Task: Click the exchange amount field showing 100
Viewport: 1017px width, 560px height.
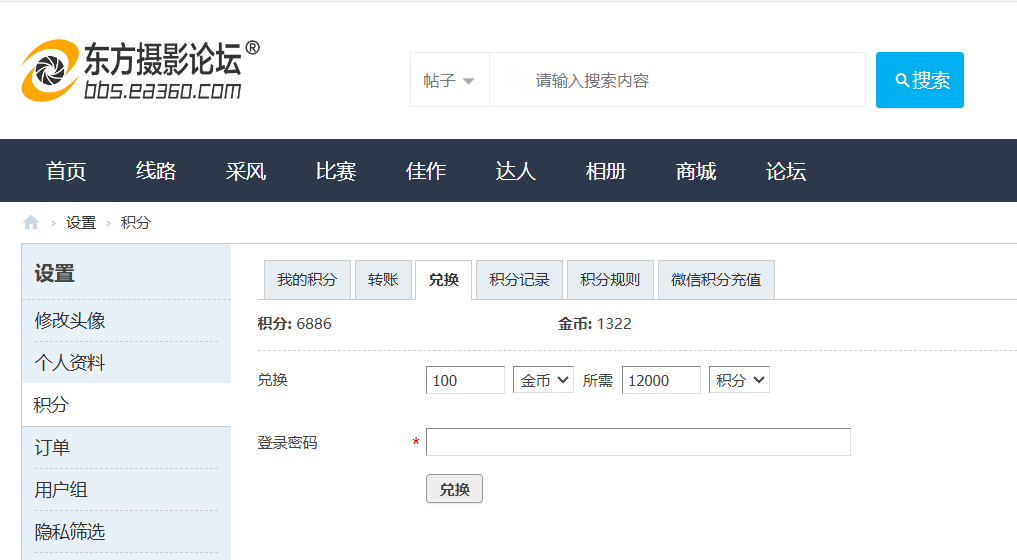Action: [x=465, y=380]
